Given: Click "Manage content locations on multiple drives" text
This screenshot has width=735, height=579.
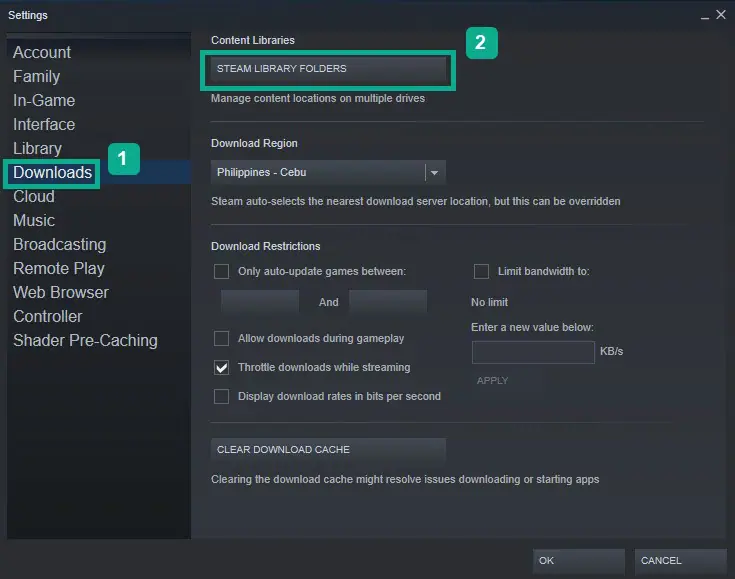Looking at the screenshot, I should coord(318,98).
